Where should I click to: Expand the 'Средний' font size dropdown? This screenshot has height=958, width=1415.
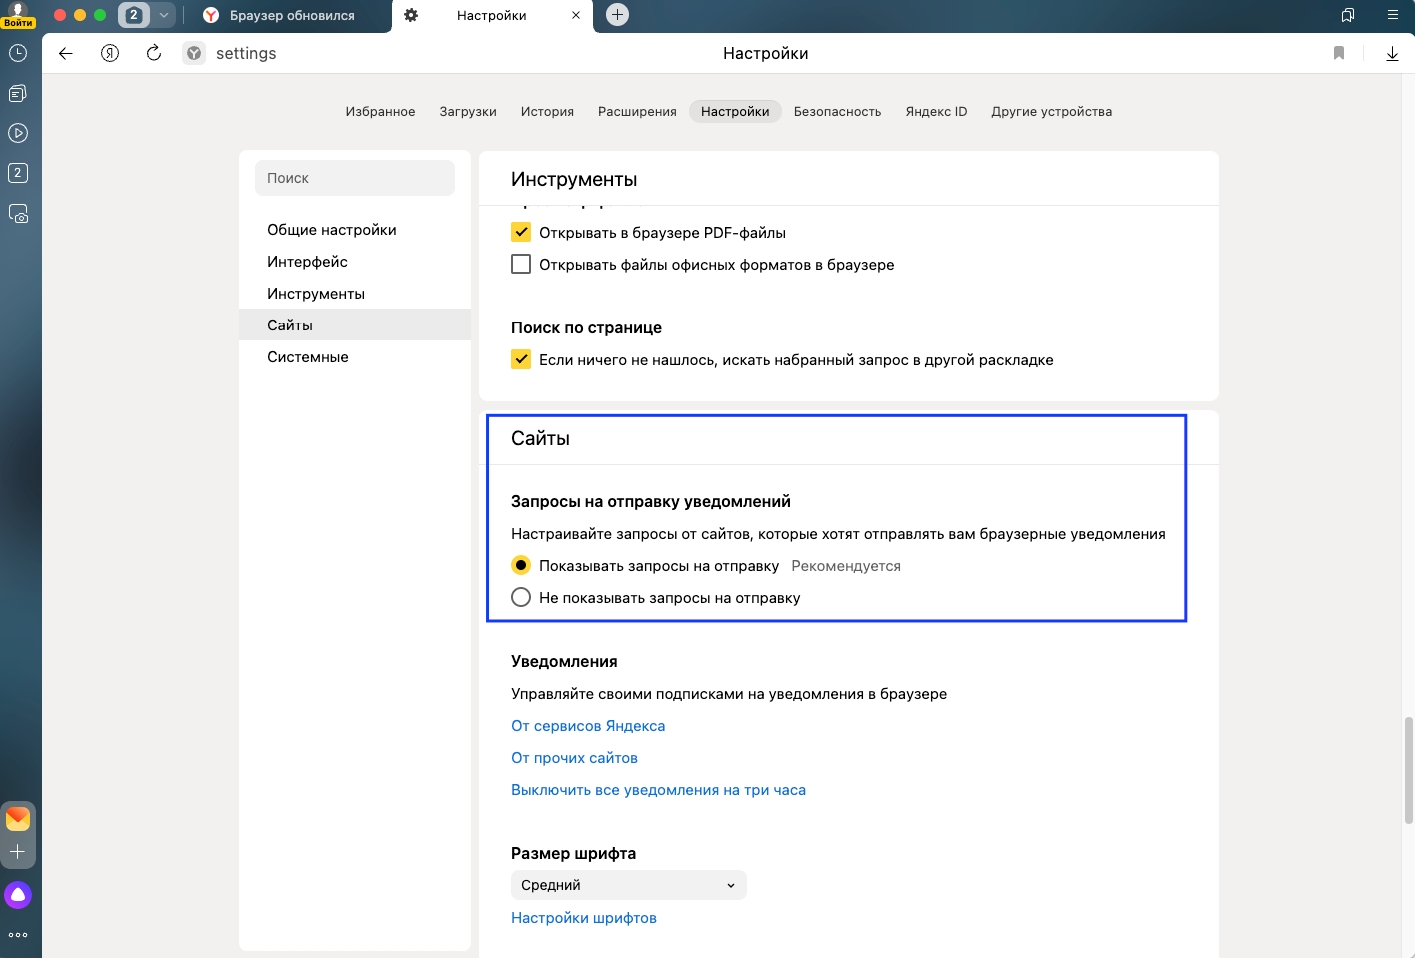[628, 885]
